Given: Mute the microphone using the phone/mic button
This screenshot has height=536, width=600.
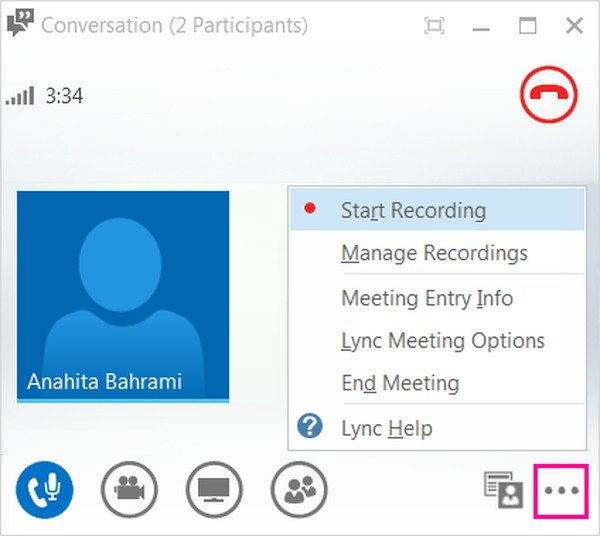Looking at the screenshot, I should [43, 491].
